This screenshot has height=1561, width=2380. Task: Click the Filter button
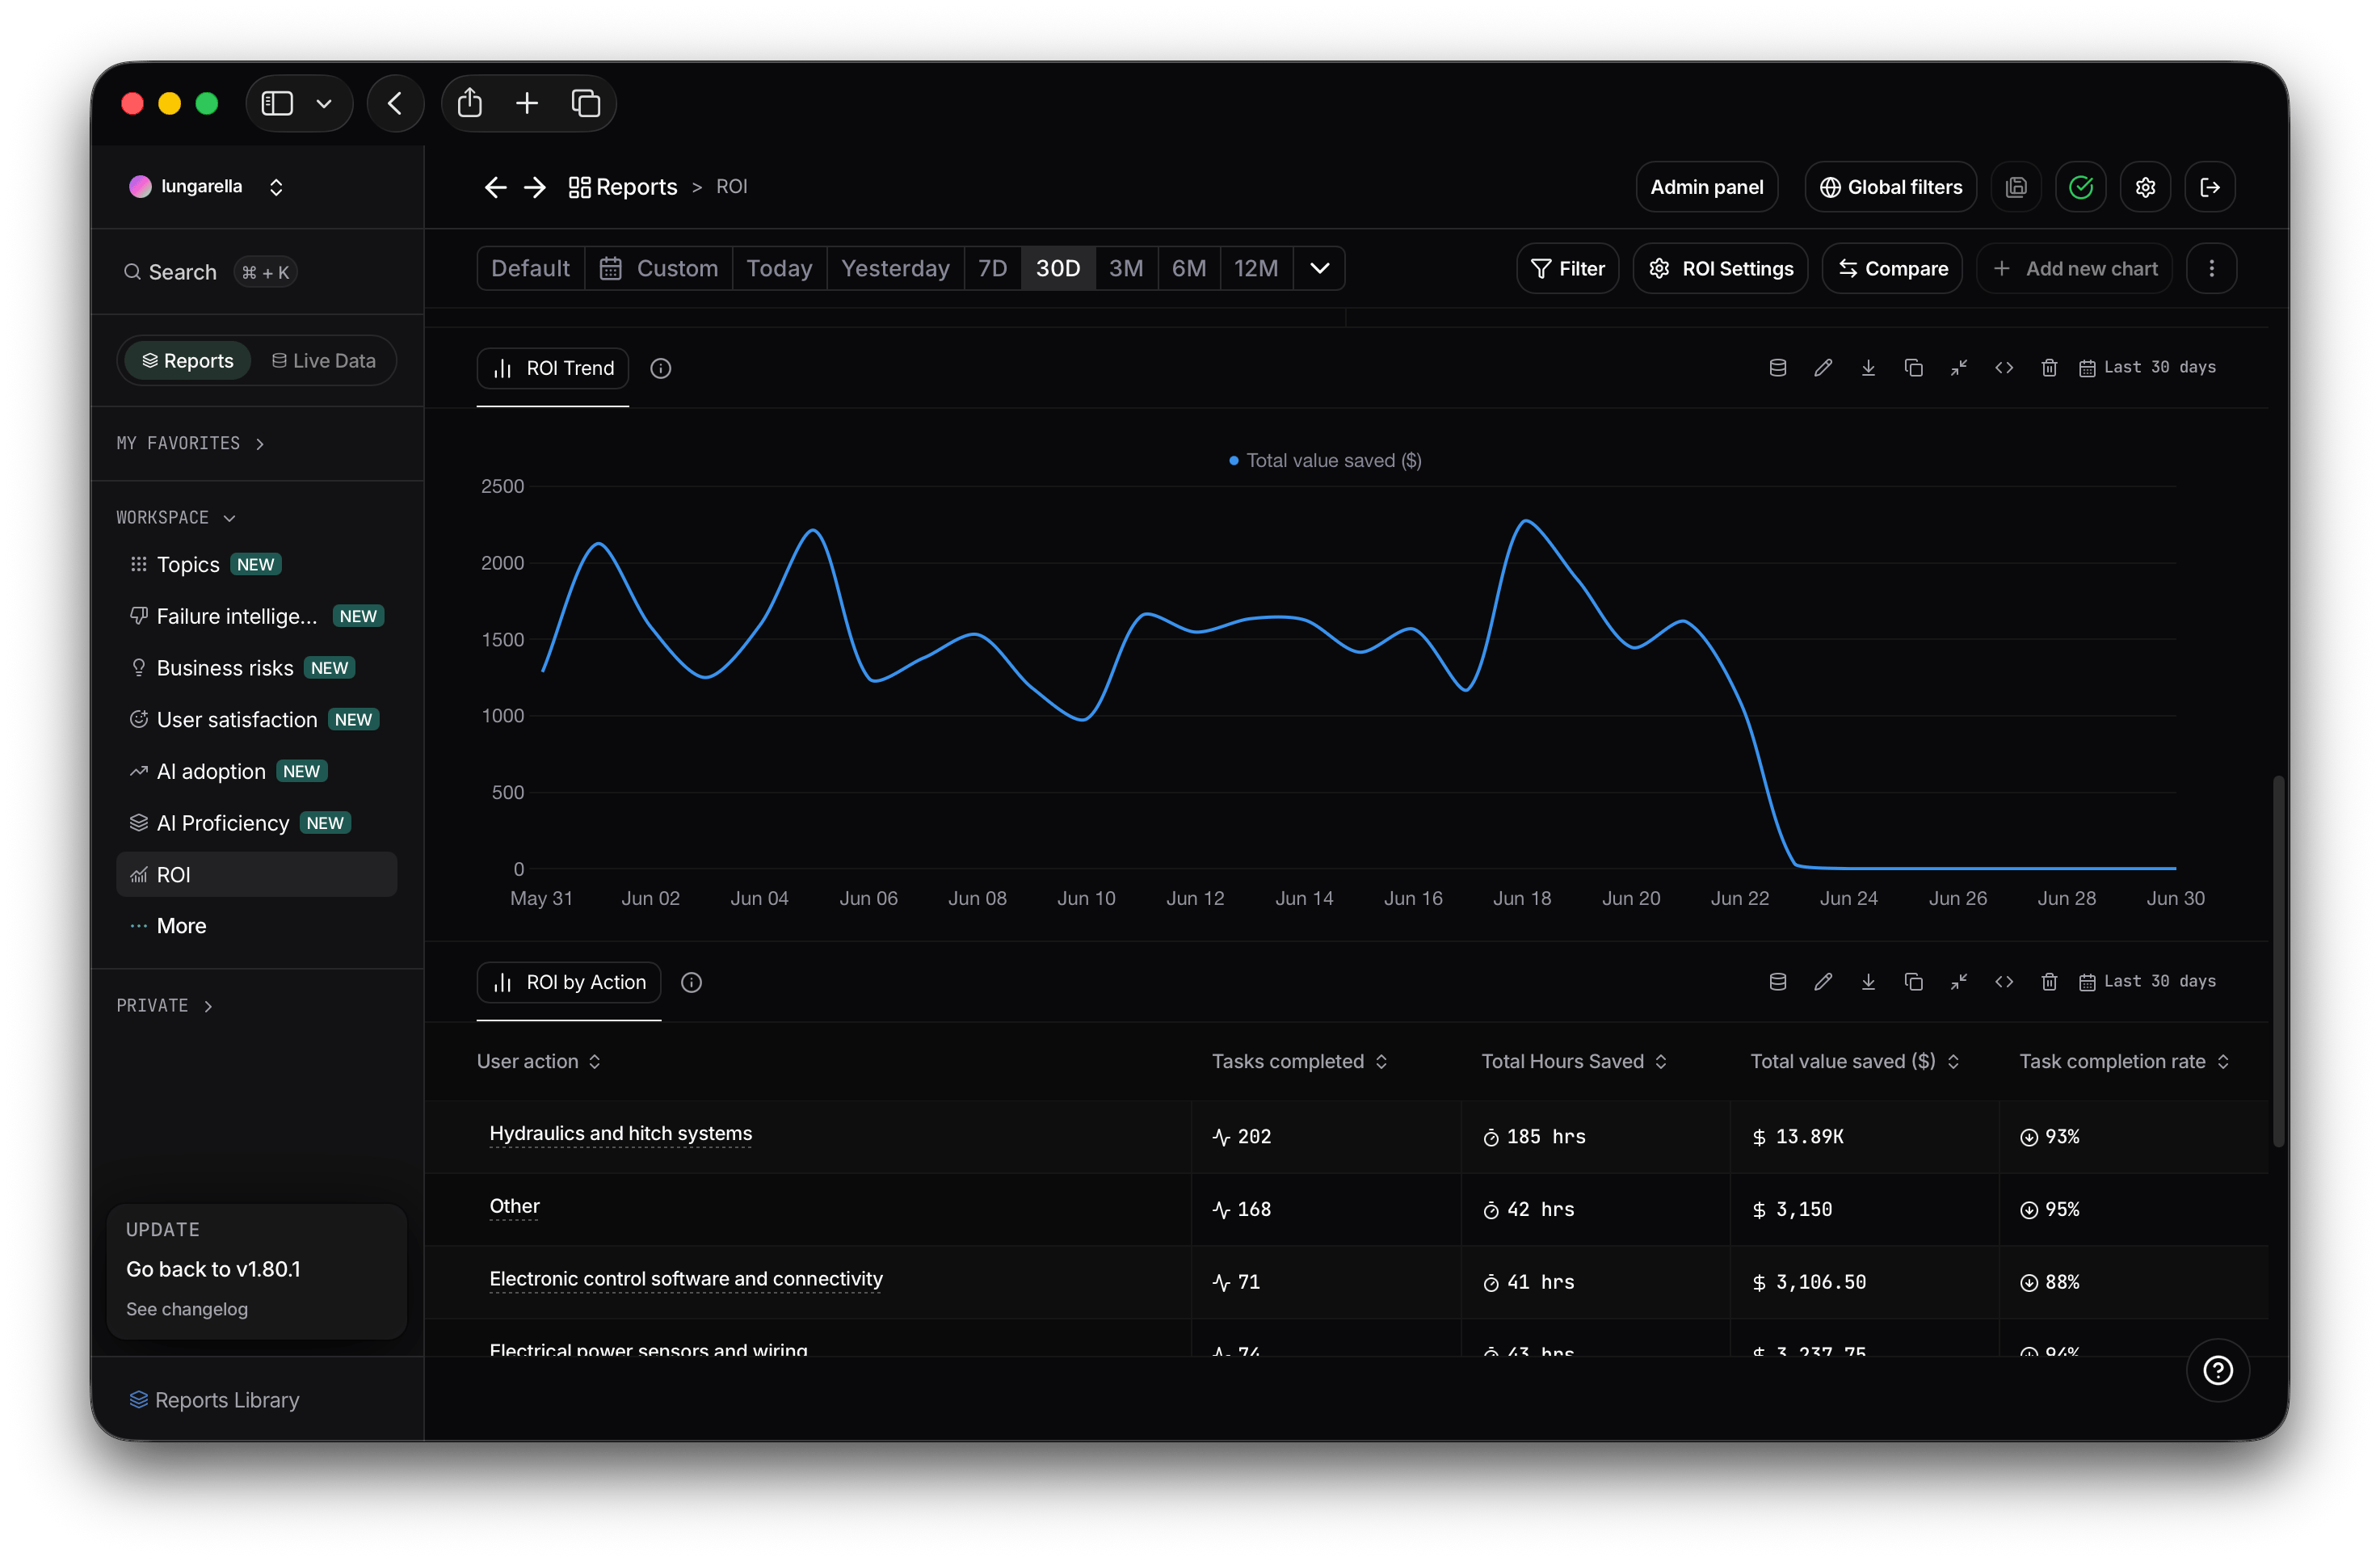pos(1567,268)
